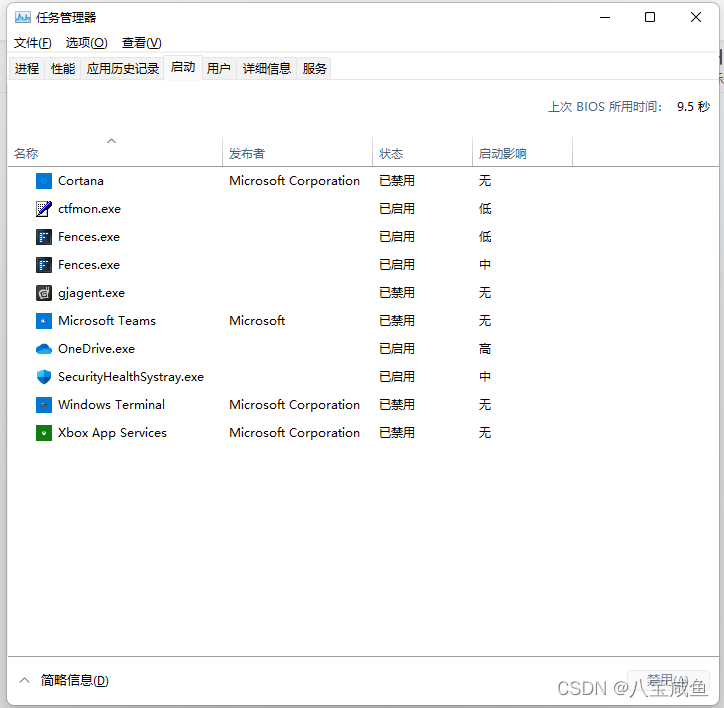Minimize the Task Manager window
Viewport: 724px width, 708px height.
[x=605, y=18]
